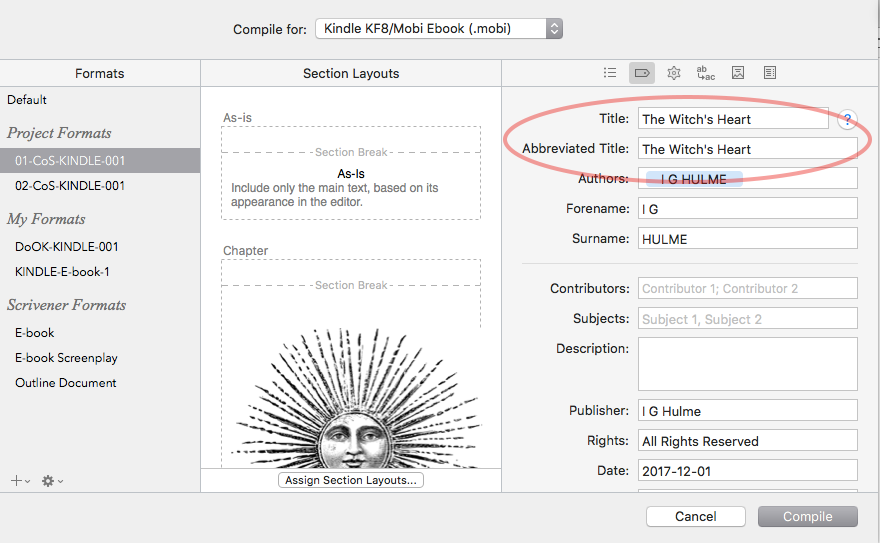Open the formats gear action menu
This screenshot has width=880, height=543.
tap(52, 481)
